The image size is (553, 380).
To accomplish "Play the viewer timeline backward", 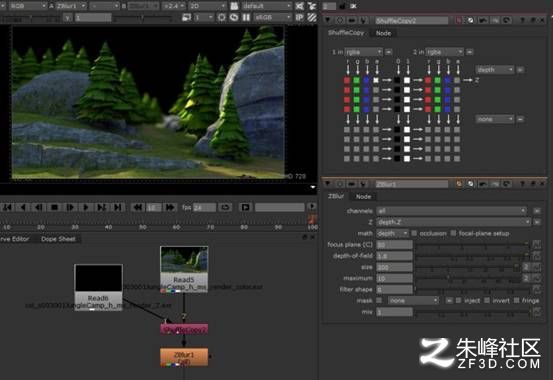I will click(23, 207).
